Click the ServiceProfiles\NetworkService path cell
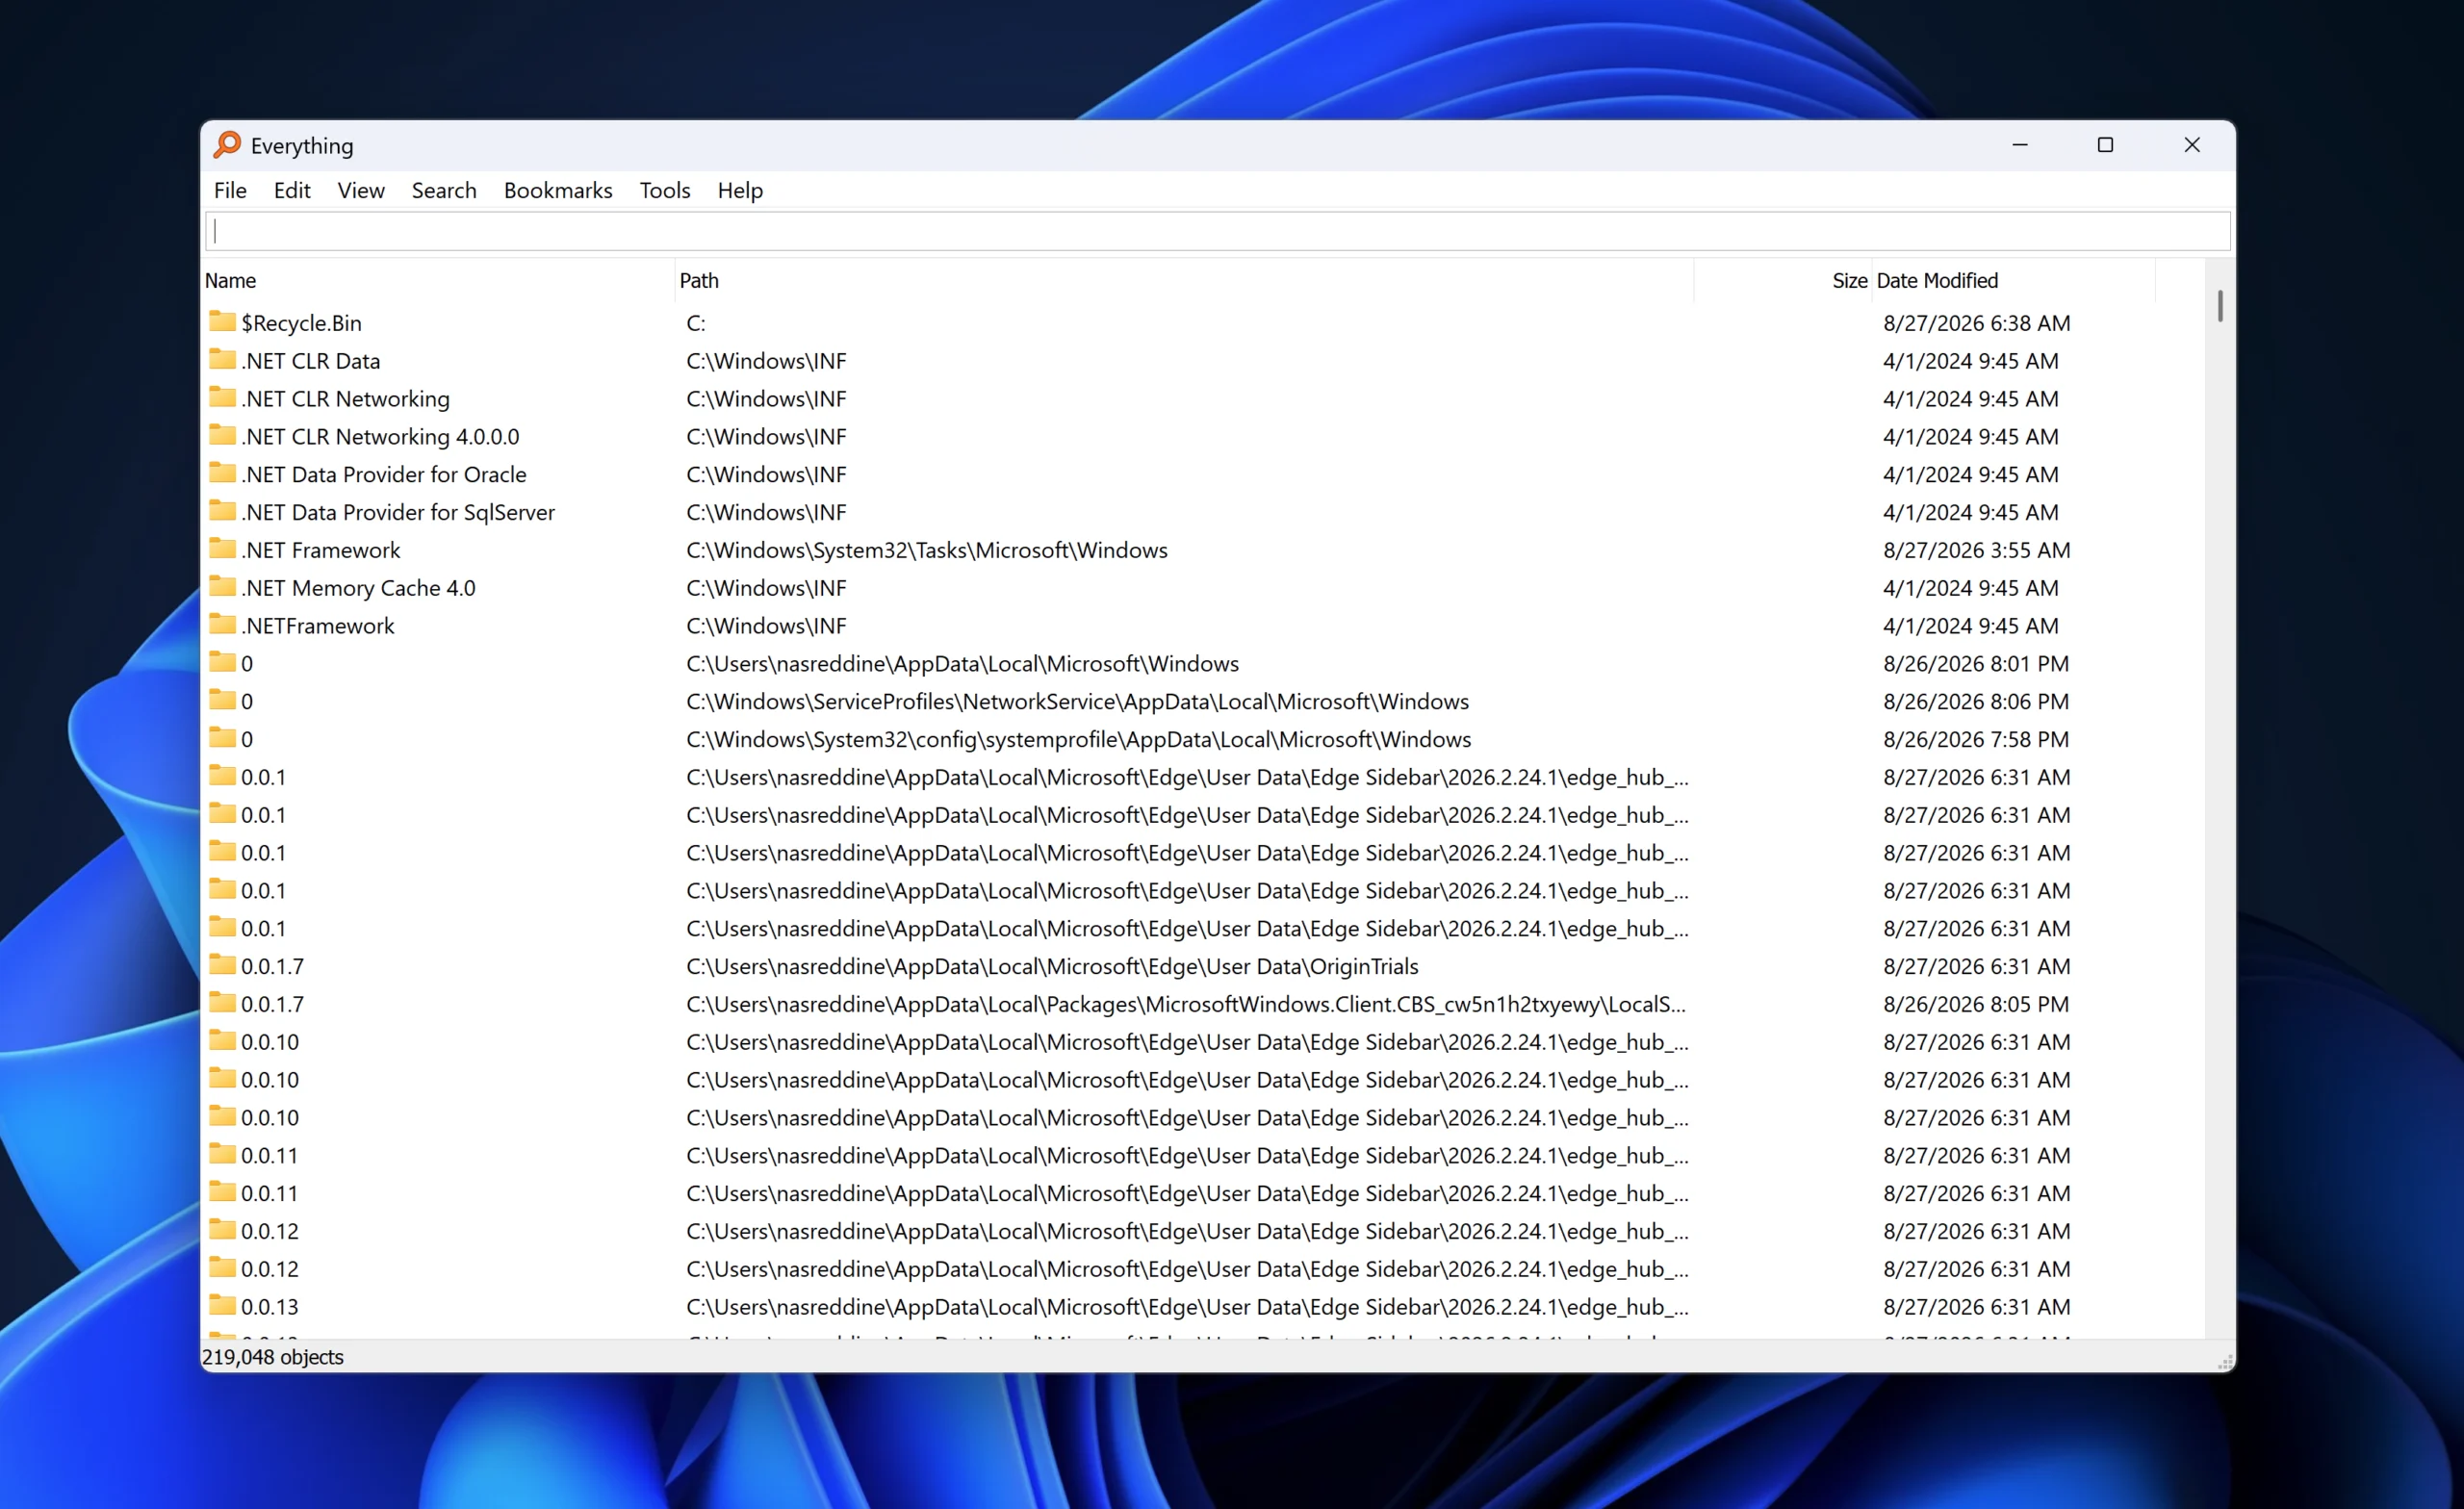The image size is (2464, 1509). click(x=1077, y=702)
